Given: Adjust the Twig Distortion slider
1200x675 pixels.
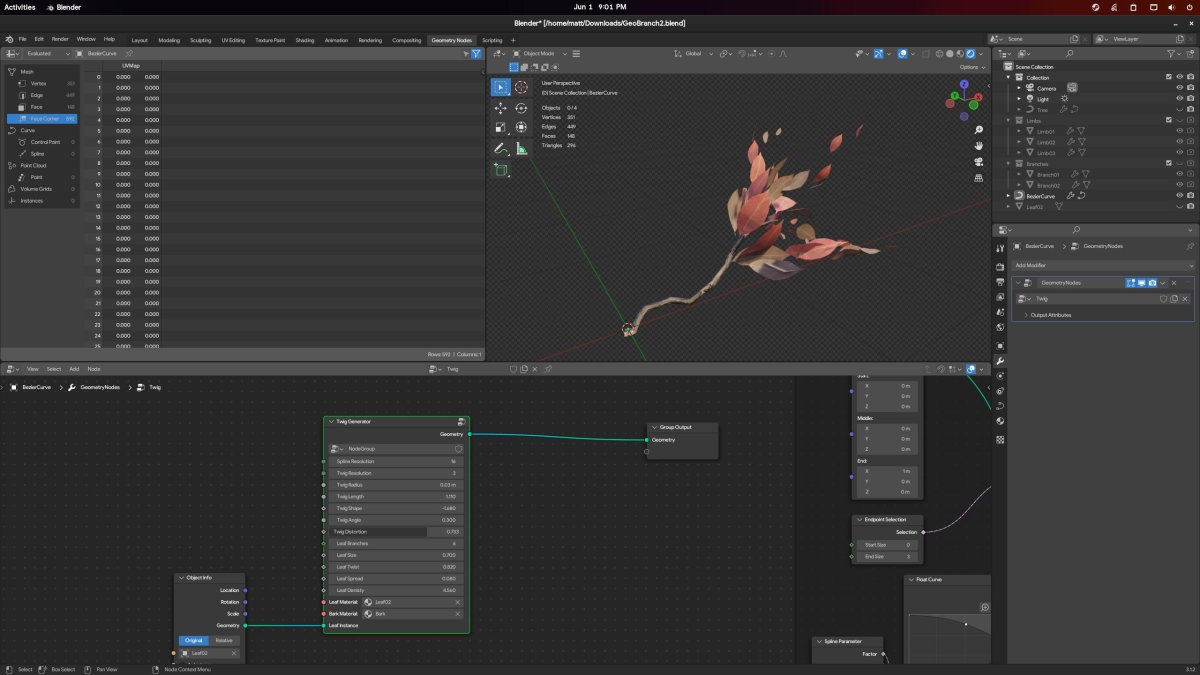Looking at the screenshot, I should coord(397,532).
